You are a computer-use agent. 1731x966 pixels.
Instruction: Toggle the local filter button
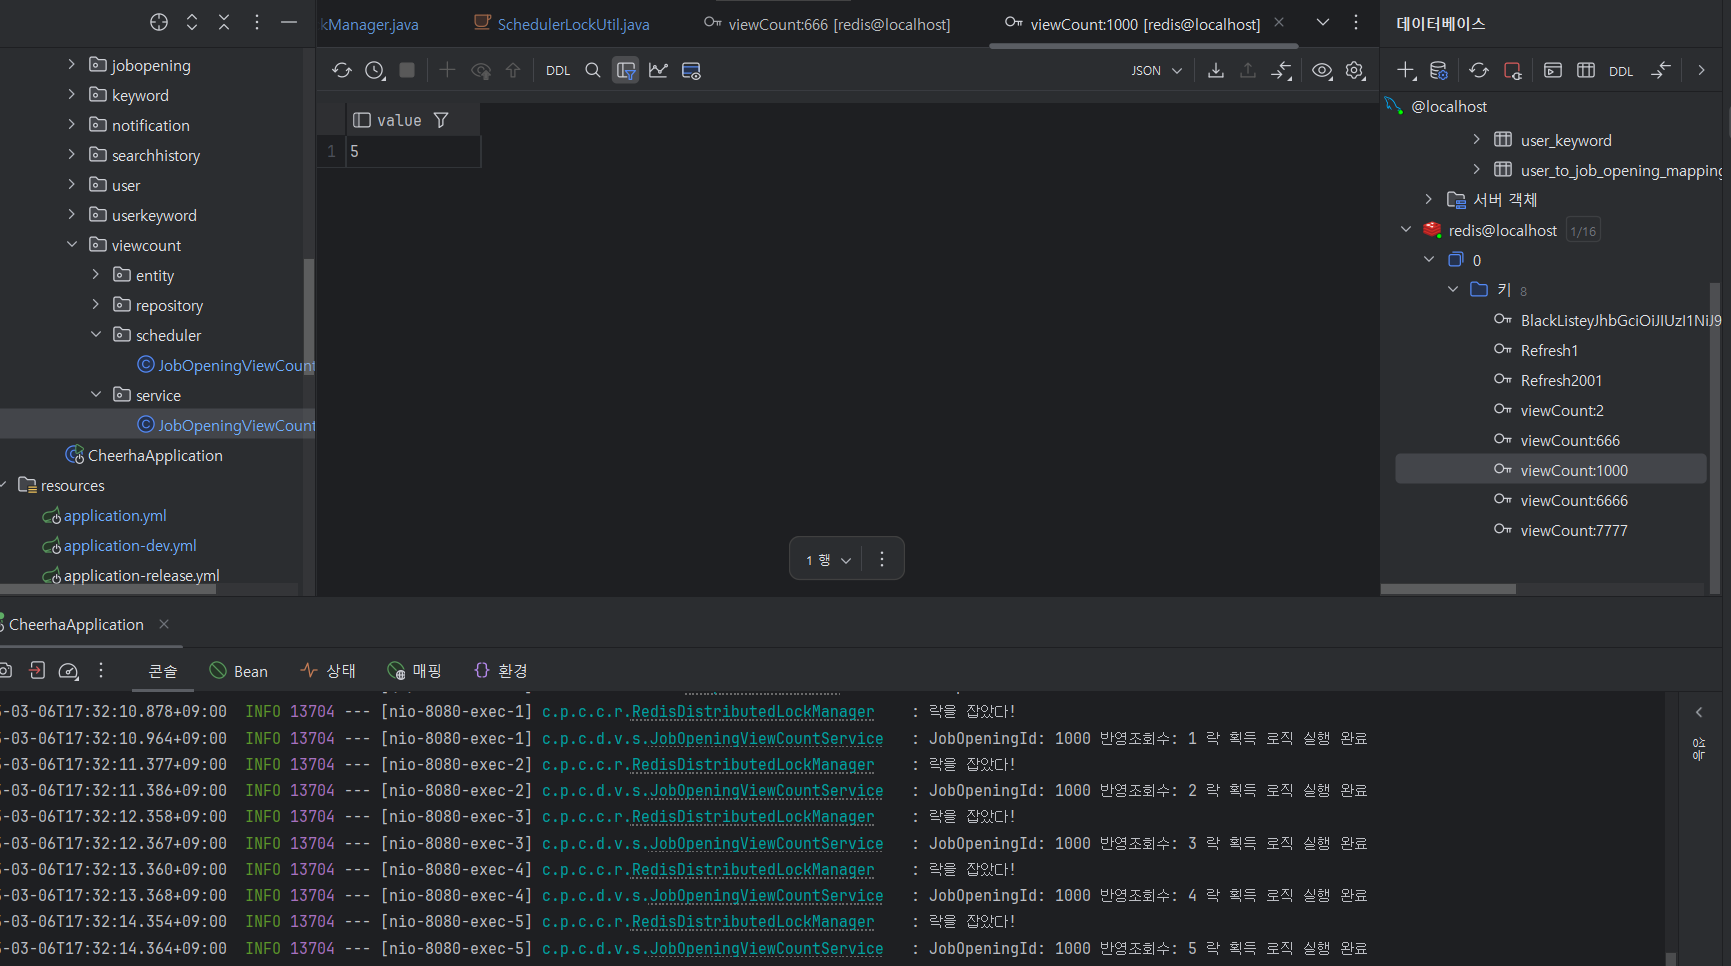click(x=626, y=70)
